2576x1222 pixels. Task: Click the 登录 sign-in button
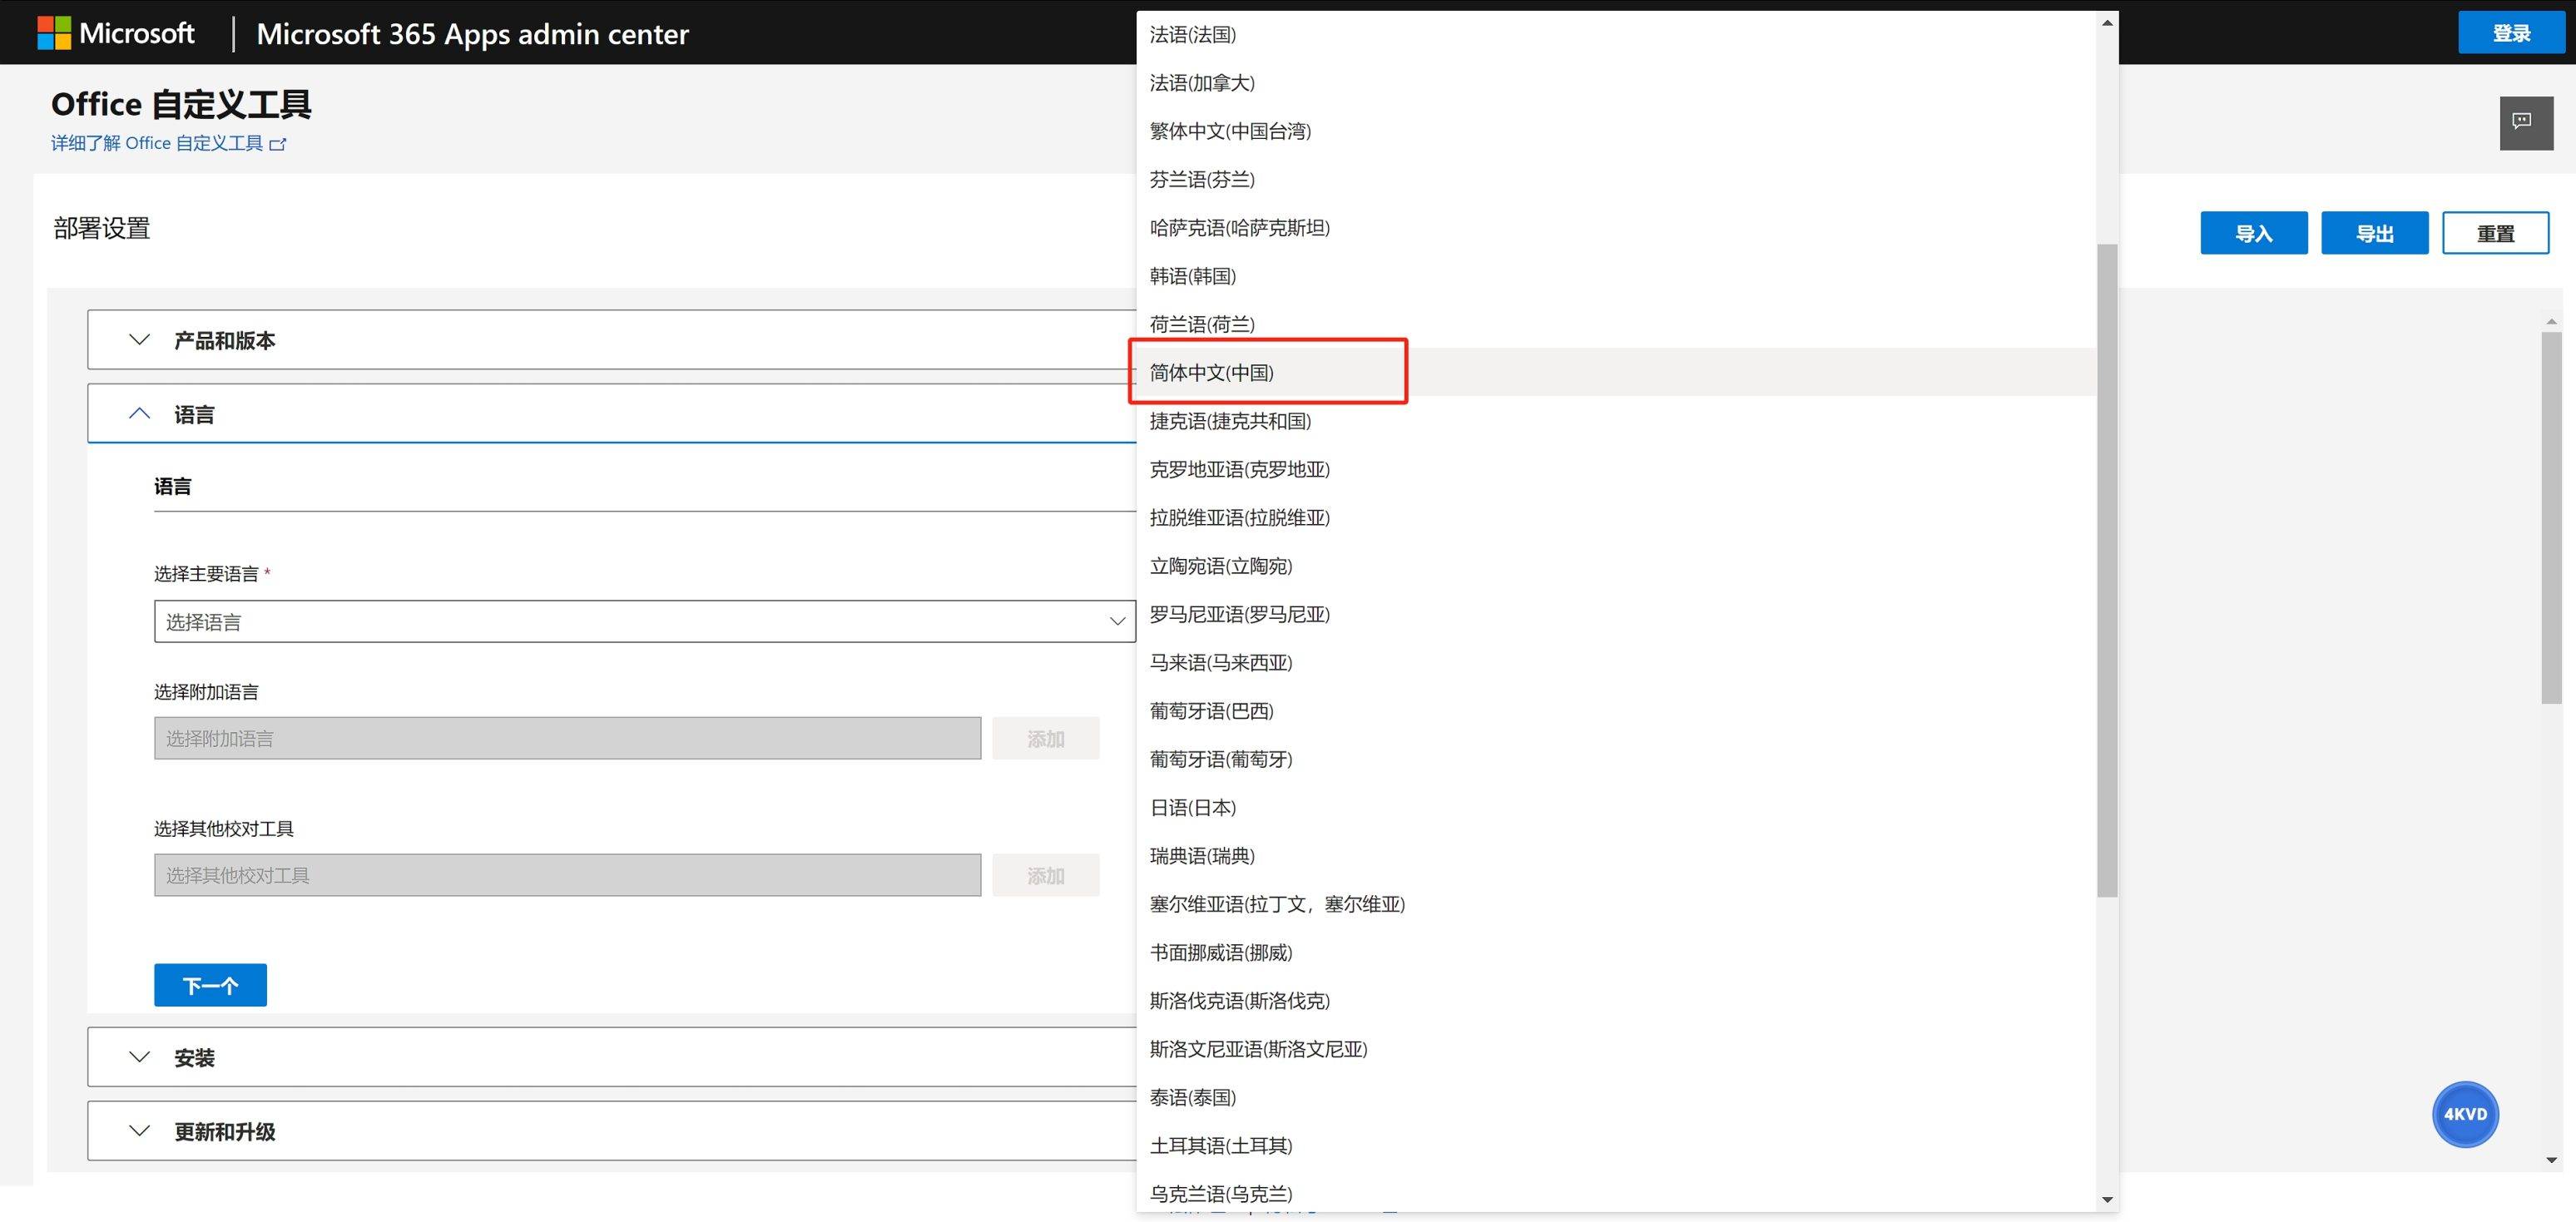point(2510,33)
